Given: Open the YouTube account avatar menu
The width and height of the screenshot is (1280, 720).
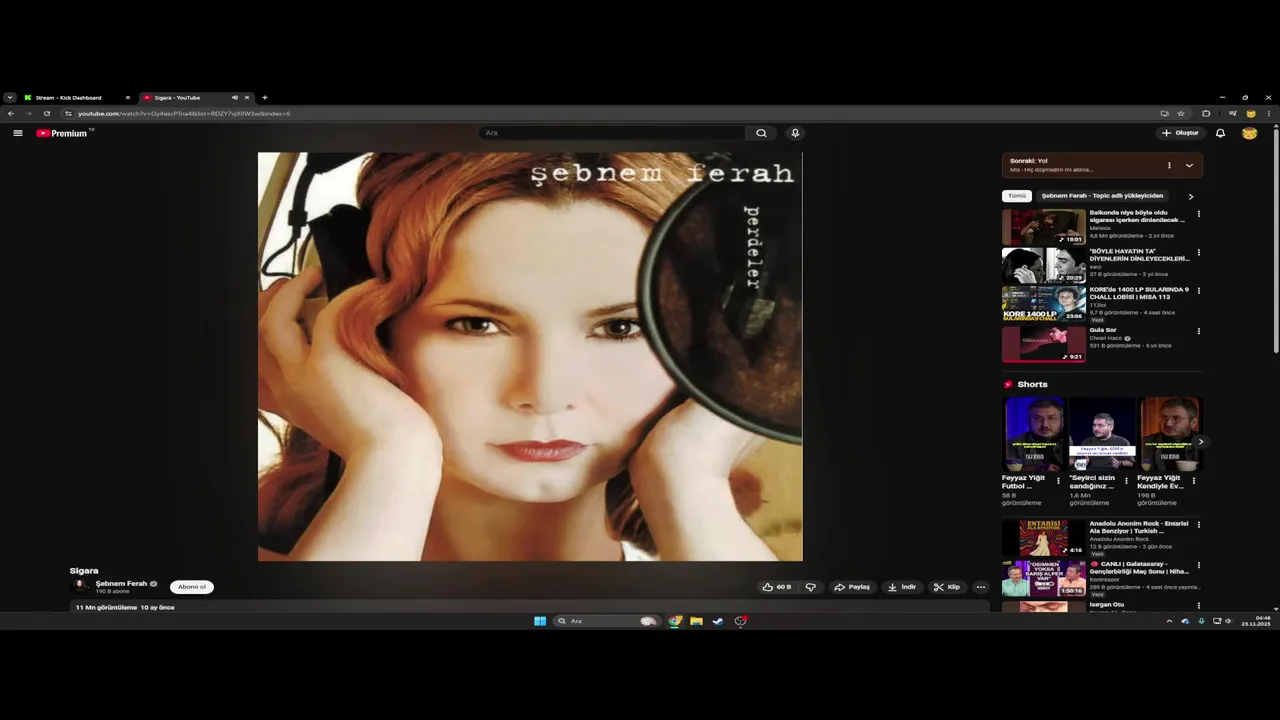Looking at the screenshot, I should [1249, 133].
